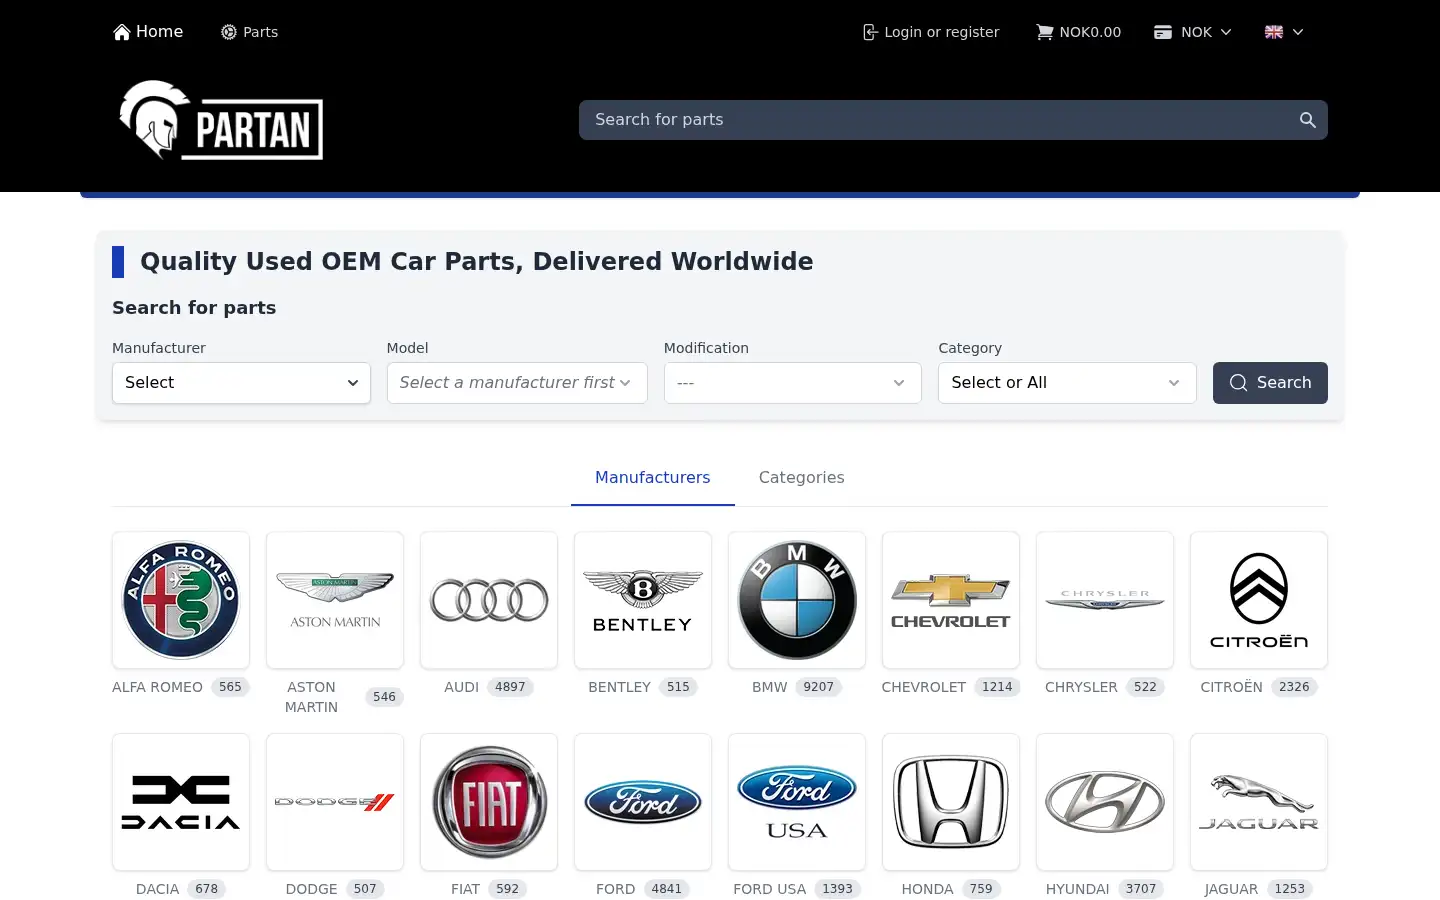Select the Hyundai logo

pos(1105,802)
